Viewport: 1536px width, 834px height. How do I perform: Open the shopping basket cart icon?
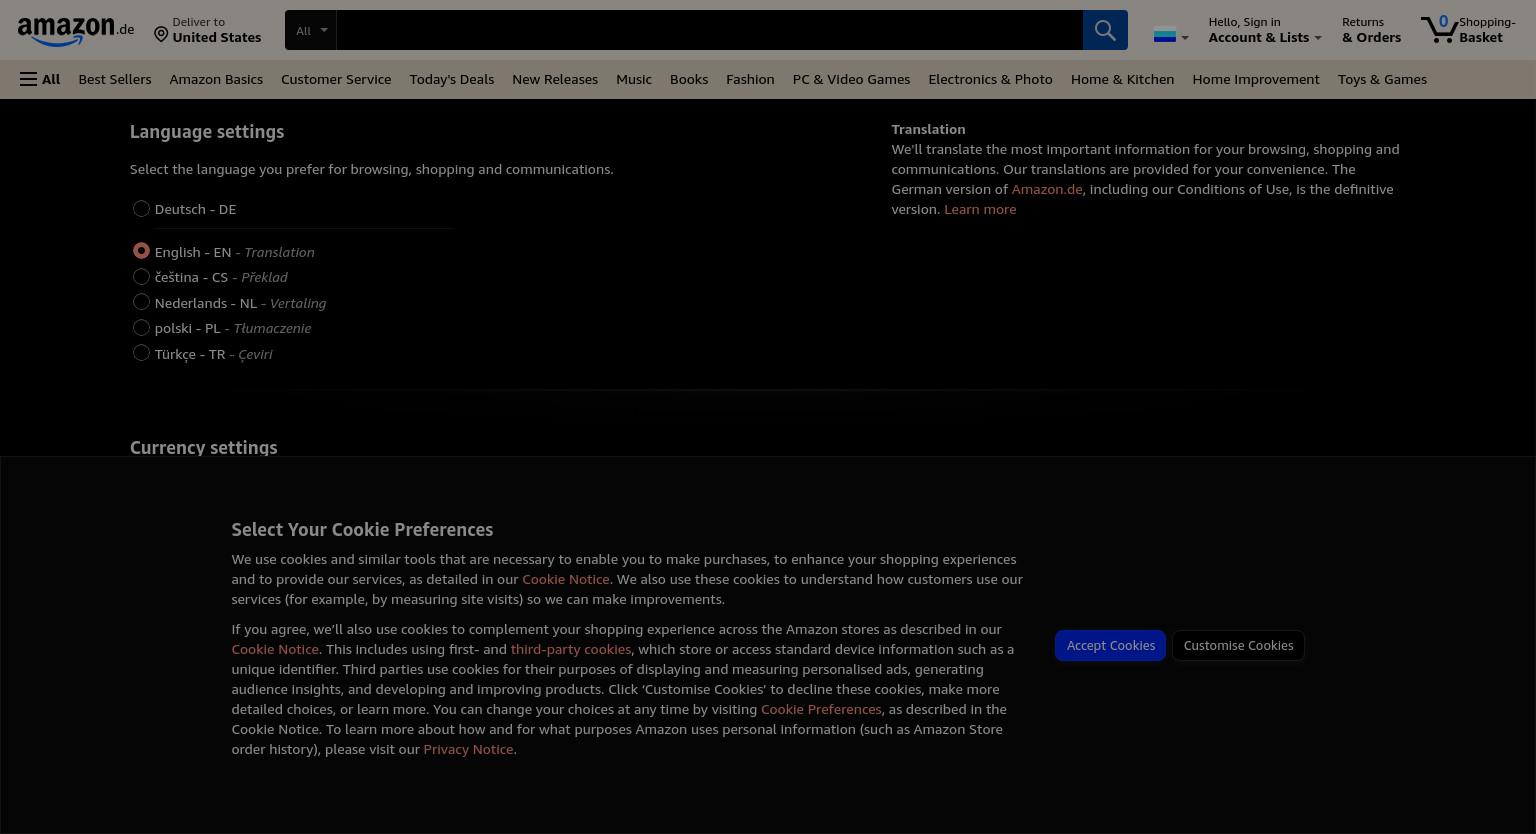click(1468, 30)
